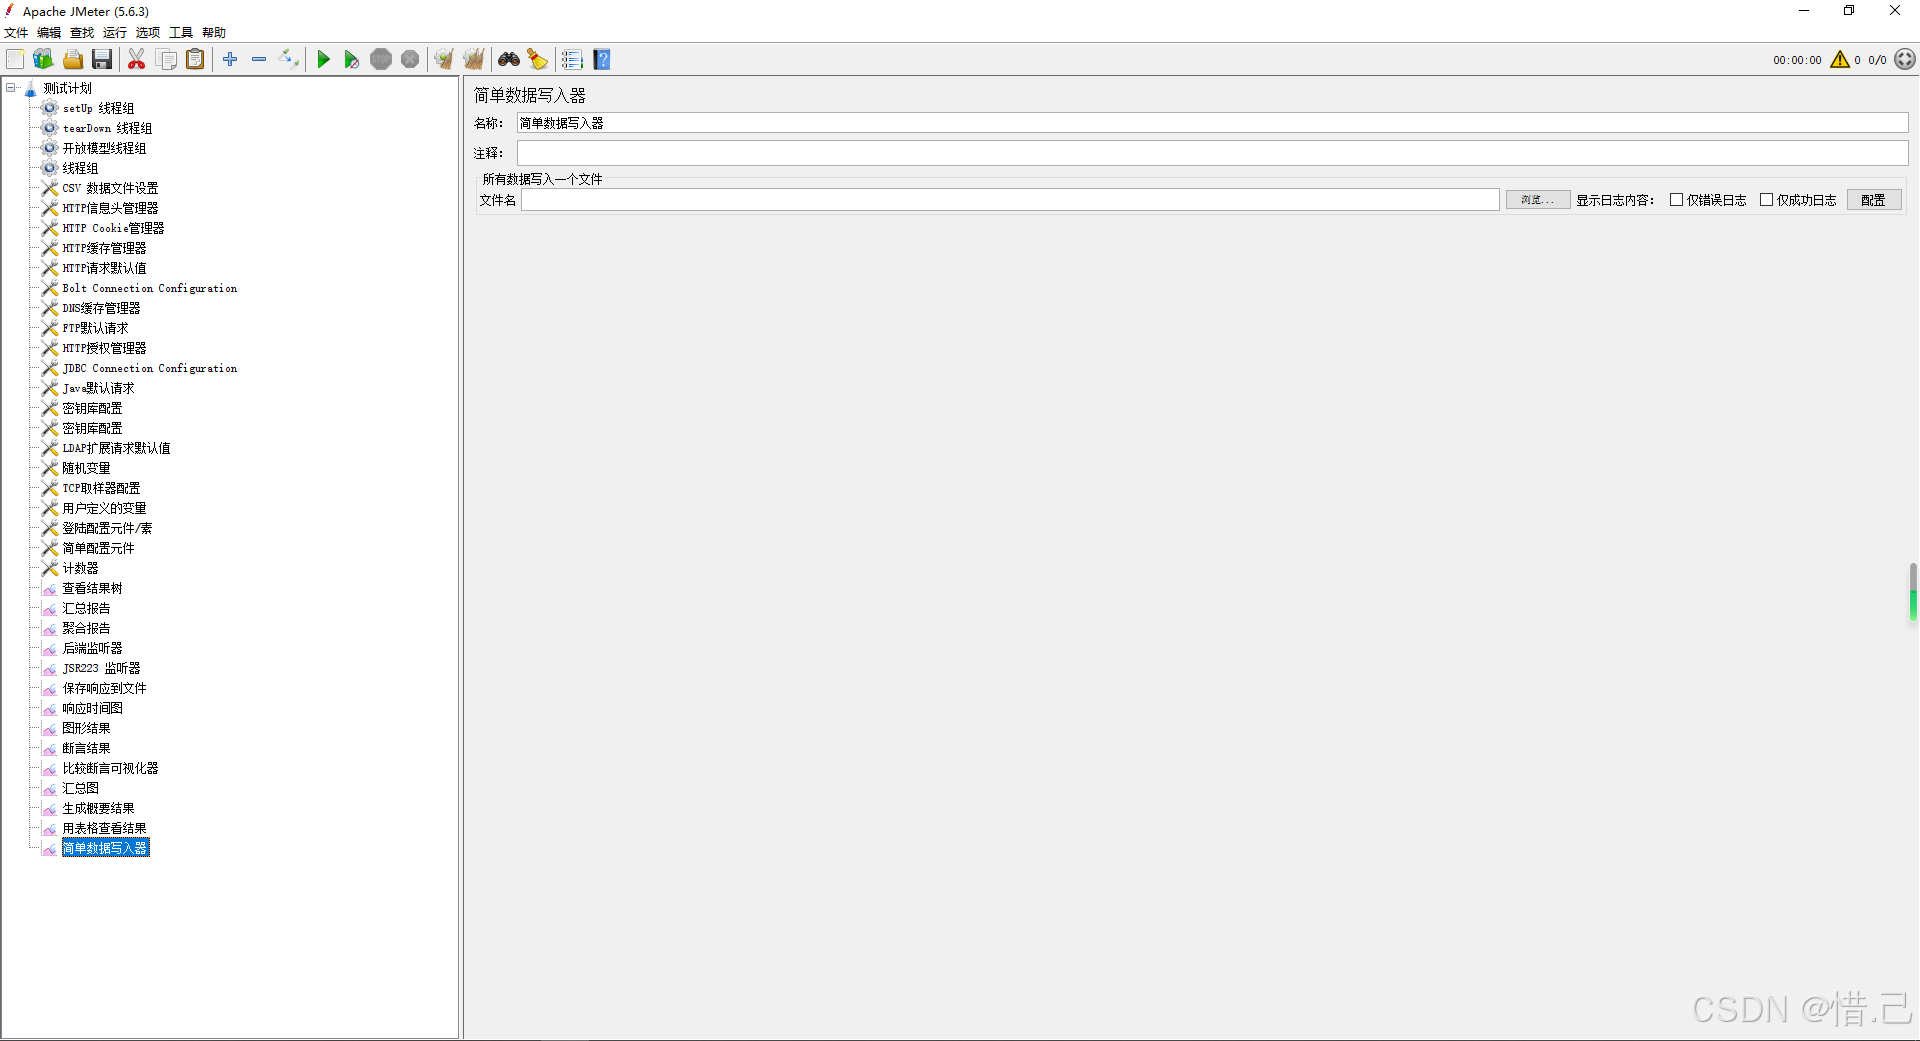The height and width of the screenshot is (1041, 1920).
Task: Select 响应时间图 tree item
Action: point(92,708)
